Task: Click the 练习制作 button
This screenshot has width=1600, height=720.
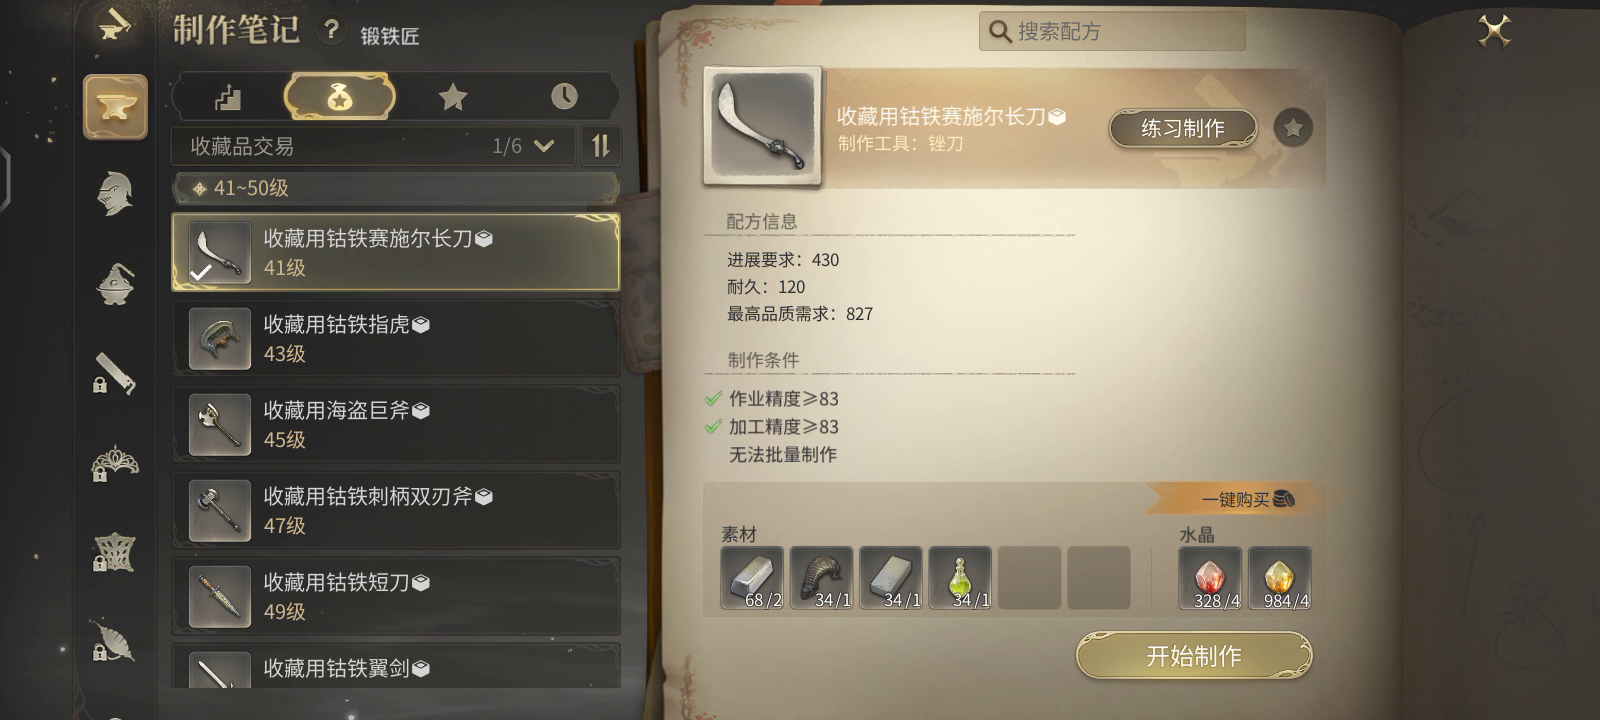Action: [1182, 128]
